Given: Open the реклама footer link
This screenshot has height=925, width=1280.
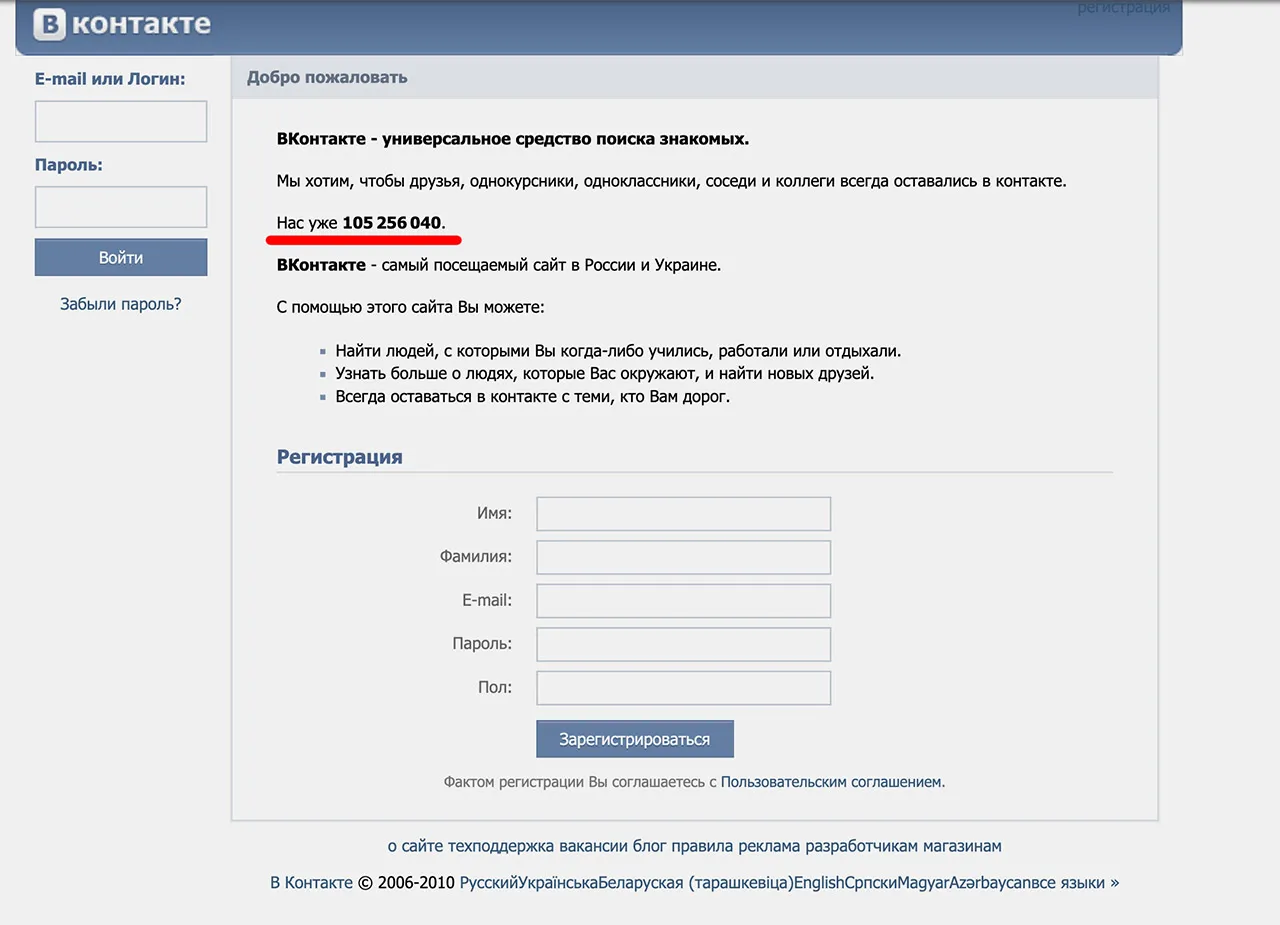Looking at the screenshot, I should [x=769, y=846].
